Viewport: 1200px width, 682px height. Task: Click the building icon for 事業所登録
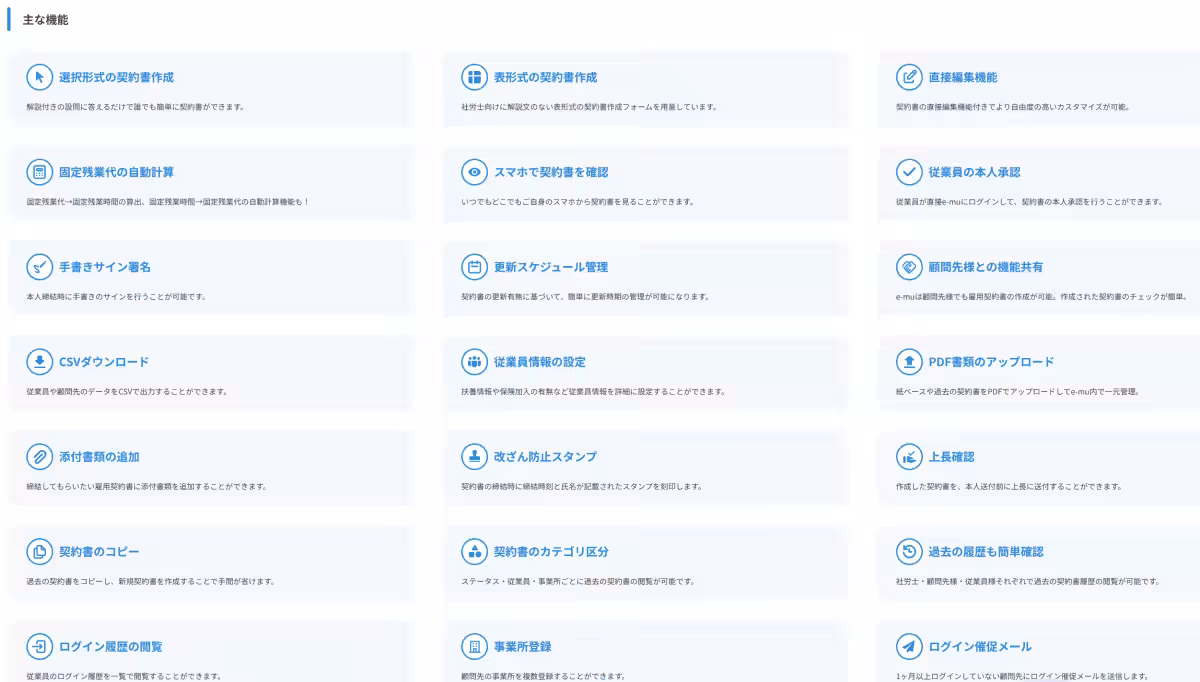(474, 647)
